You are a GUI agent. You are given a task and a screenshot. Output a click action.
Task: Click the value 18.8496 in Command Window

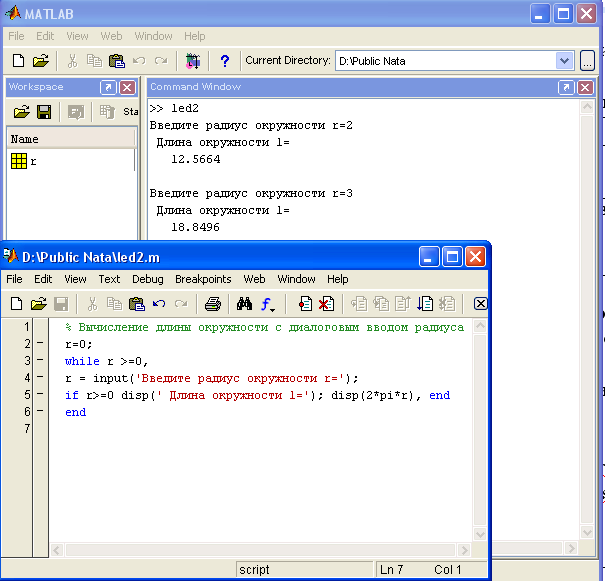coord(196,227)
